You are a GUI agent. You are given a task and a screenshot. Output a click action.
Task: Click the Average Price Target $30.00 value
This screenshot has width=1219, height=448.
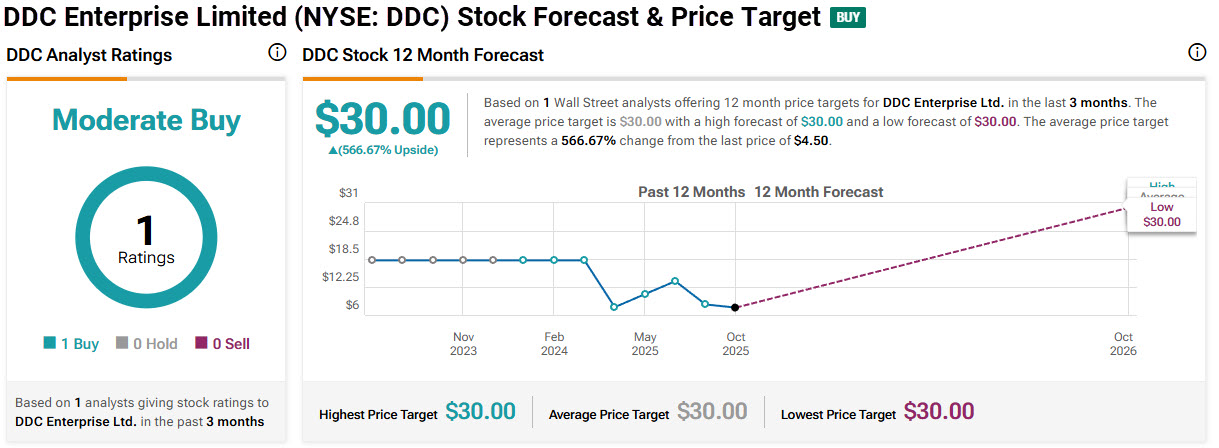[x=712, y=411]
